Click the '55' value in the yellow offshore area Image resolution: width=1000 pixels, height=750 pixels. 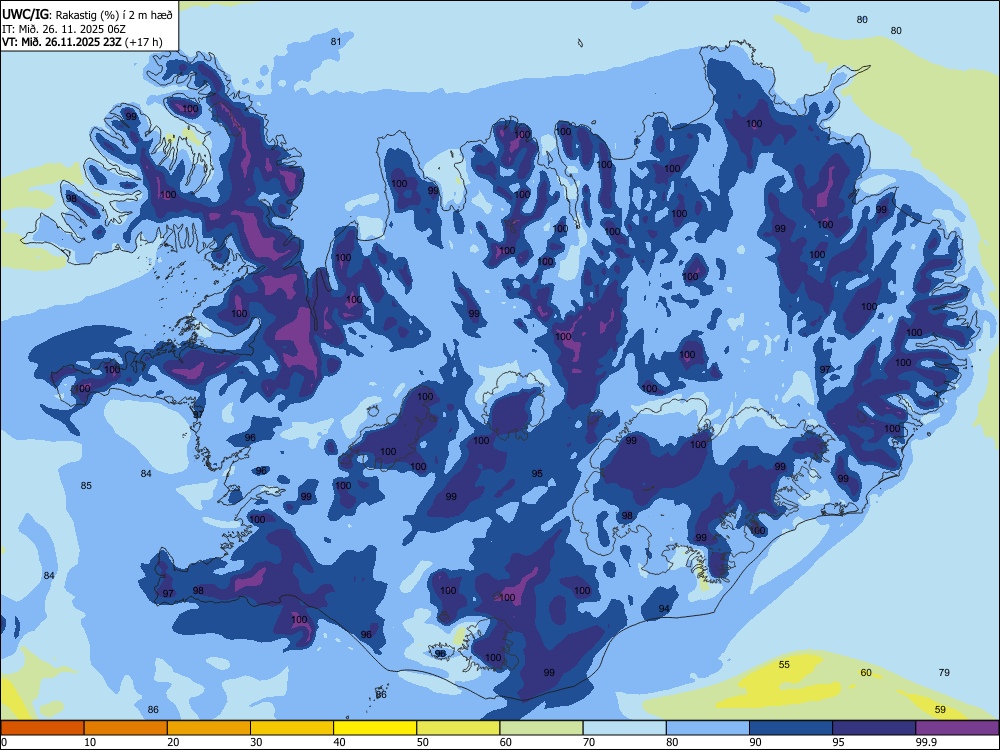[784, 665]
